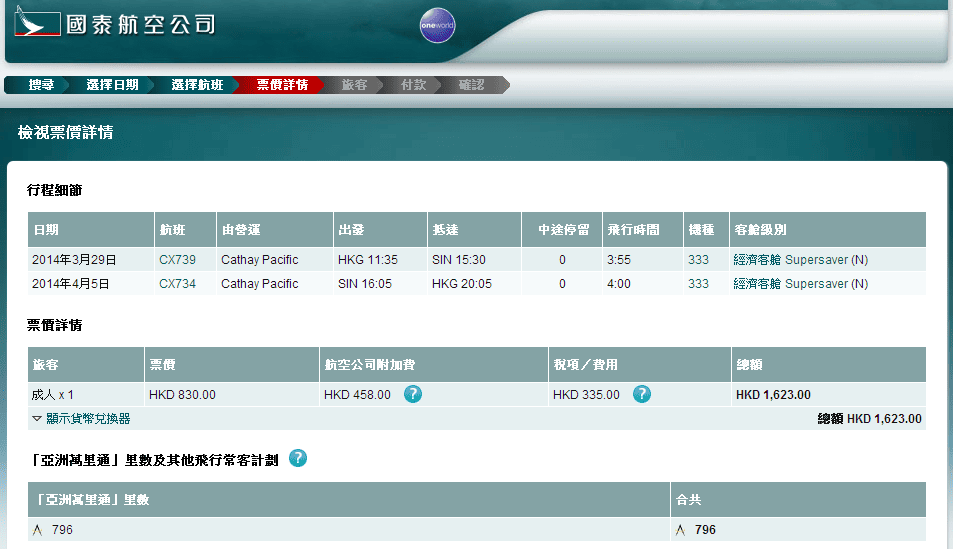Image resolution: width=953 pixels, height=549 pixels.
Task: Jump to the 確認 step
Action: point(471,85)
